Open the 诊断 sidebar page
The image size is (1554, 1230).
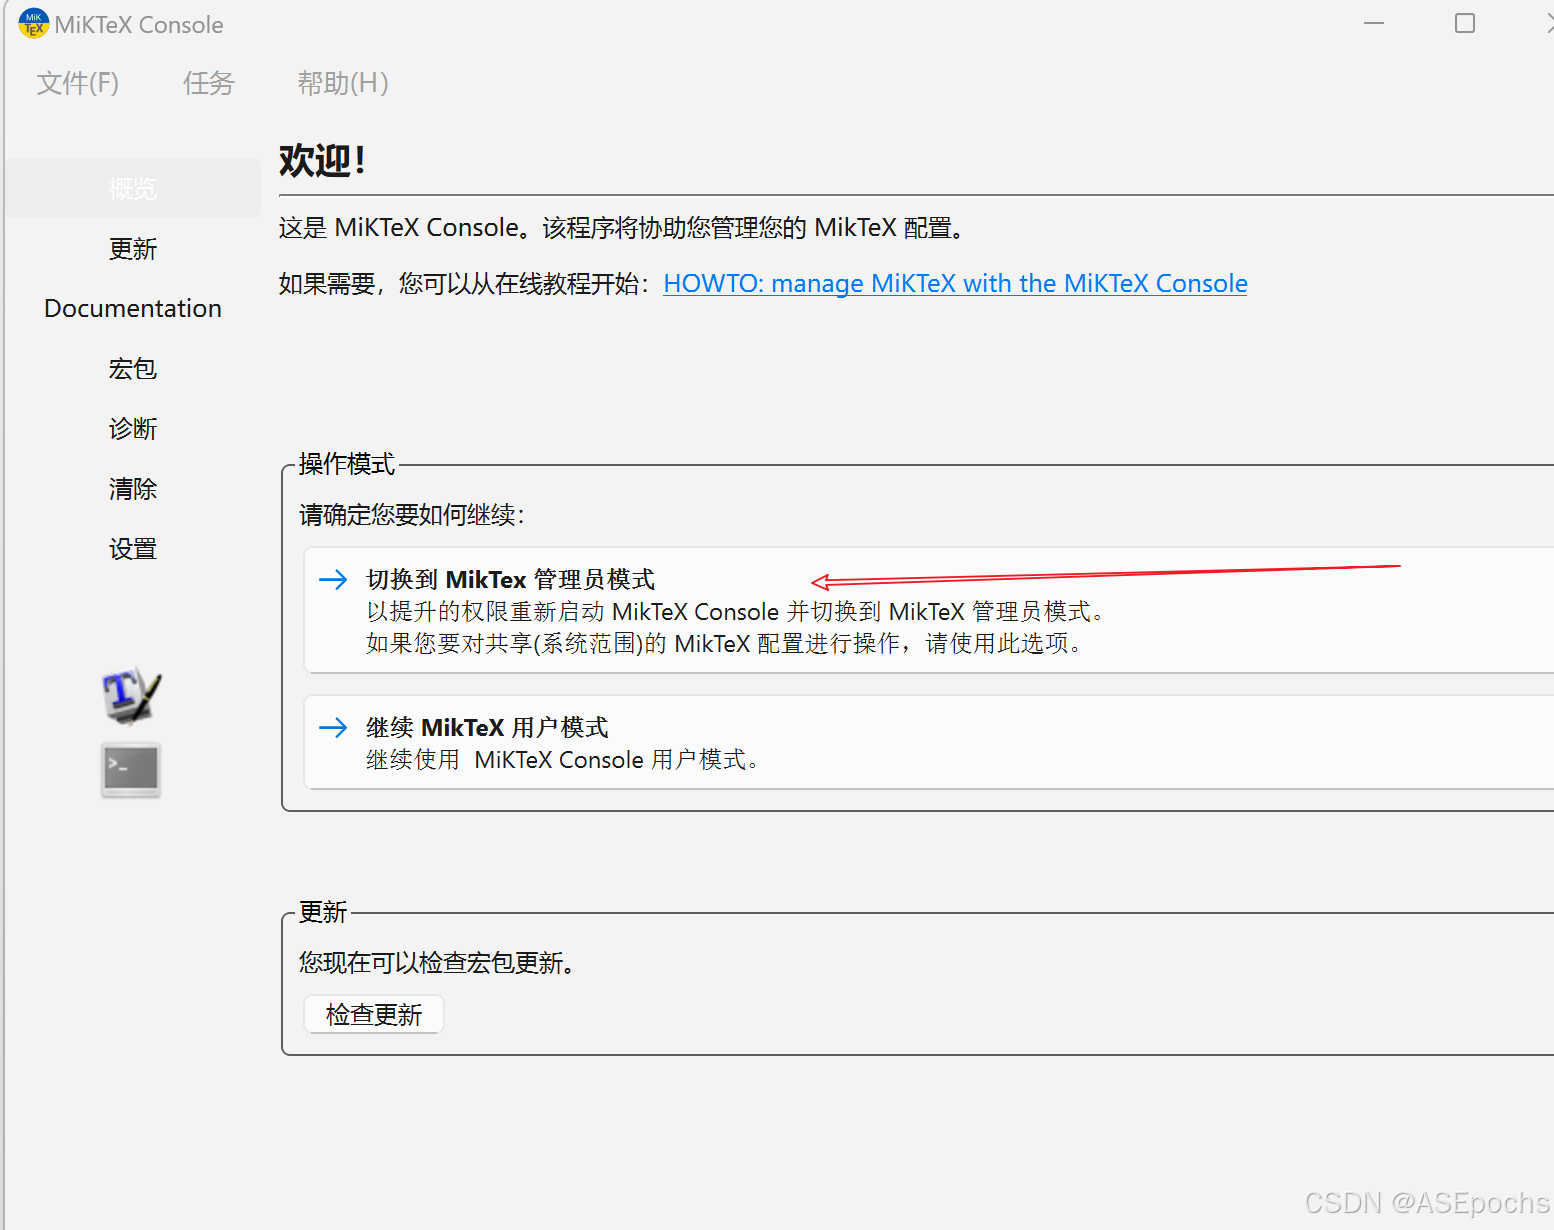click(x=133, y=429)
